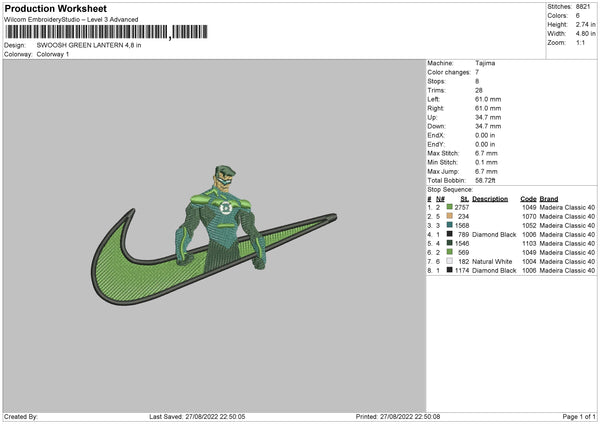The image size is (600, 424).
Task: Click 'Page 1 of 1' footer text
Action: pyautogui.click(x=579, y=416)
